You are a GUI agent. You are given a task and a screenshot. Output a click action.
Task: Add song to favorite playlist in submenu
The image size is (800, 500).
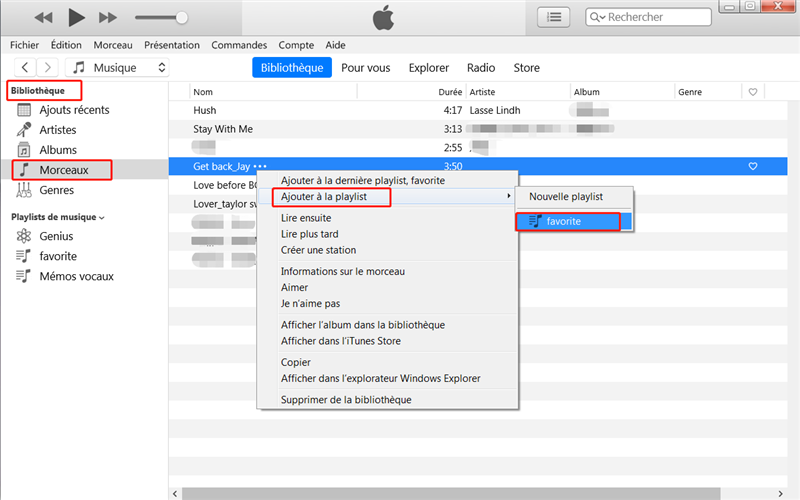574,221
